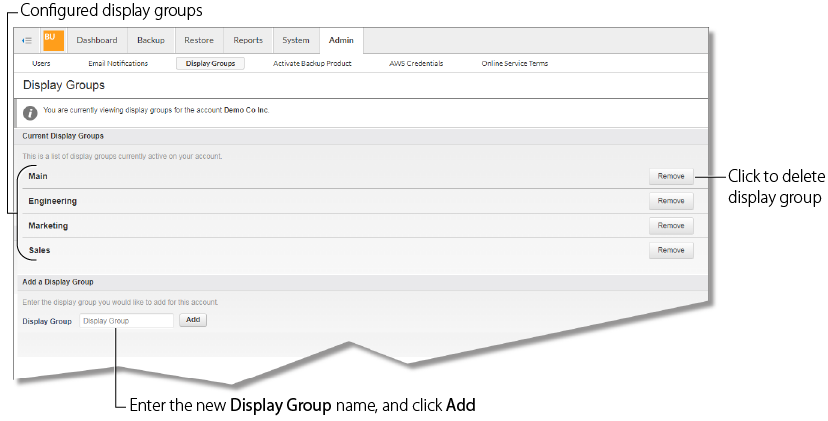The height and width of the screenshot is (421, 828).
Task: Go to the Restore tab
Action: (x=200, y=41)
